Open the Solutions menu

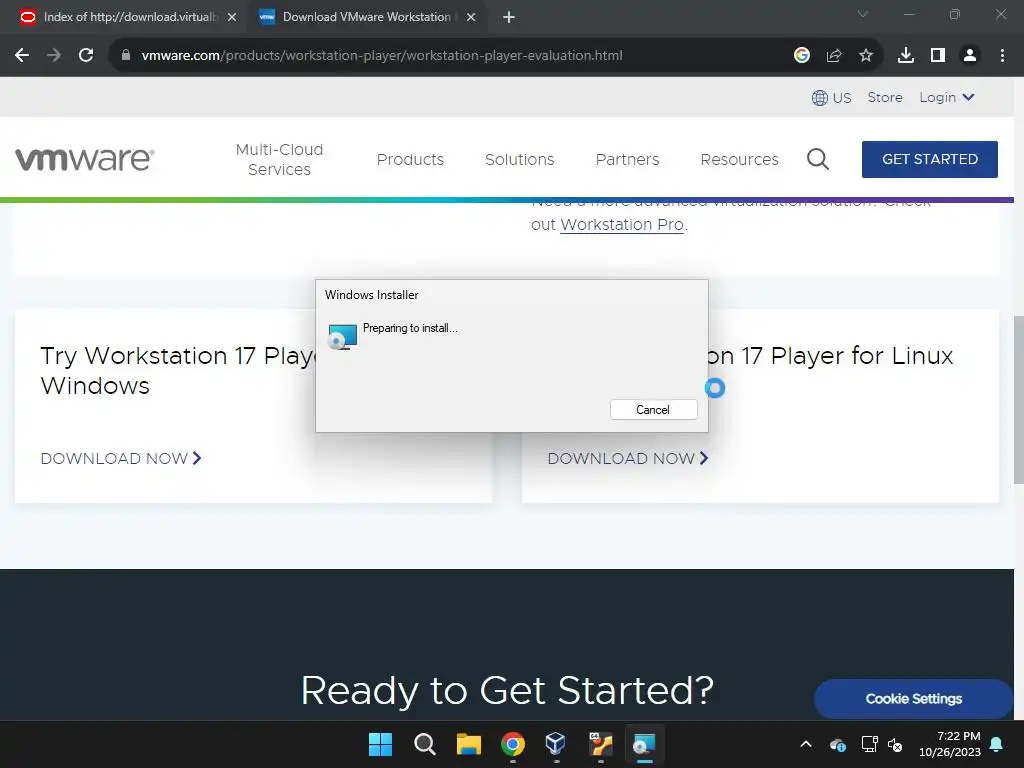click(x=519, y=159)
